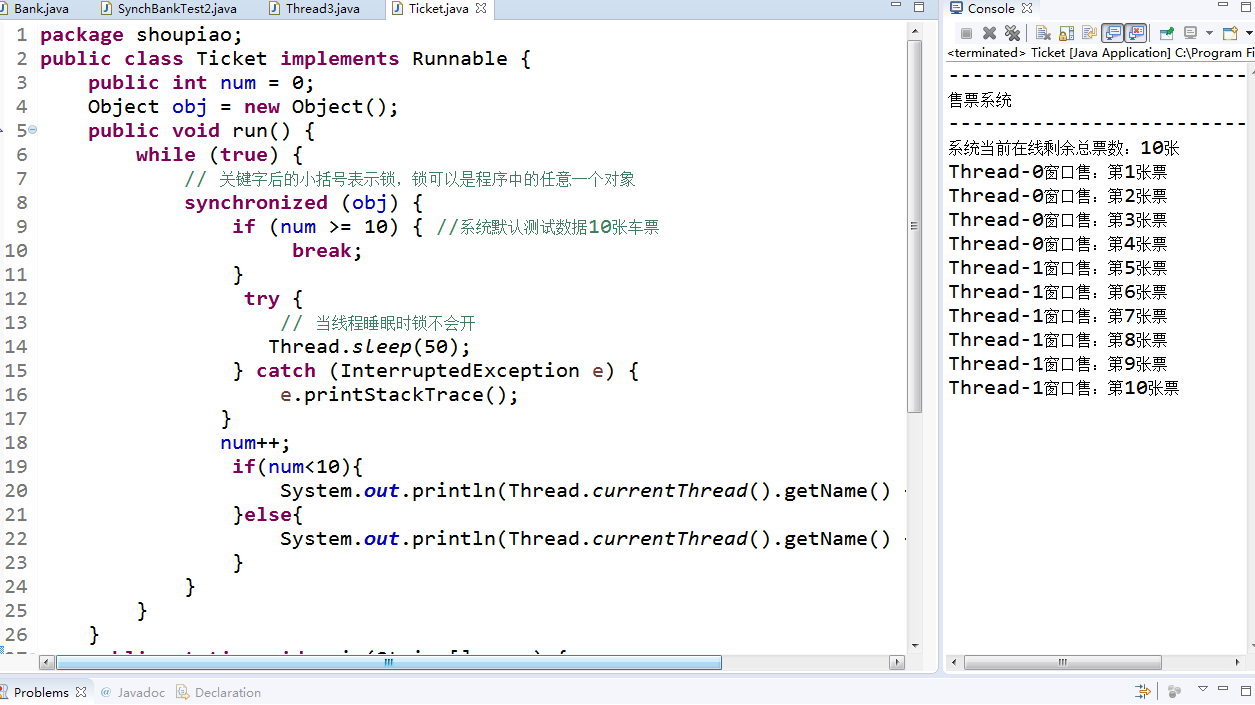Viewport: 1255px width, 705px height.
Task: Click editor vertical scrollbar down arrow
Action: (x=914, y=645)
